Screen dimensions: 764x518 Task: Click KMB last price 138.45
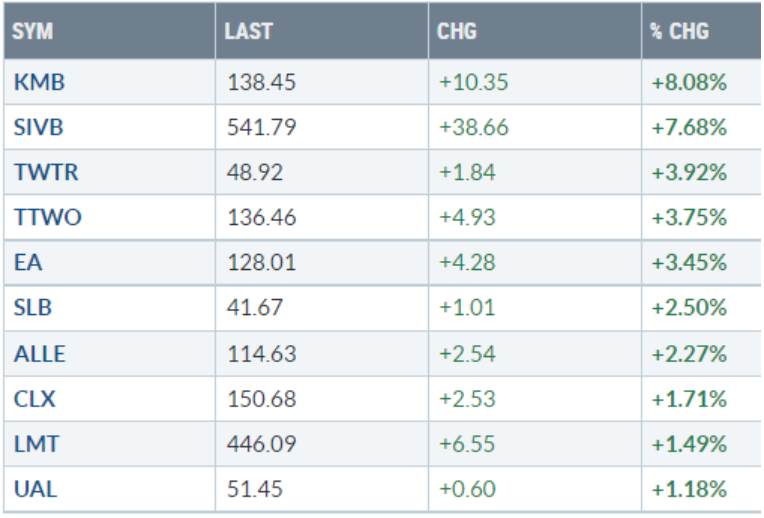254,83
